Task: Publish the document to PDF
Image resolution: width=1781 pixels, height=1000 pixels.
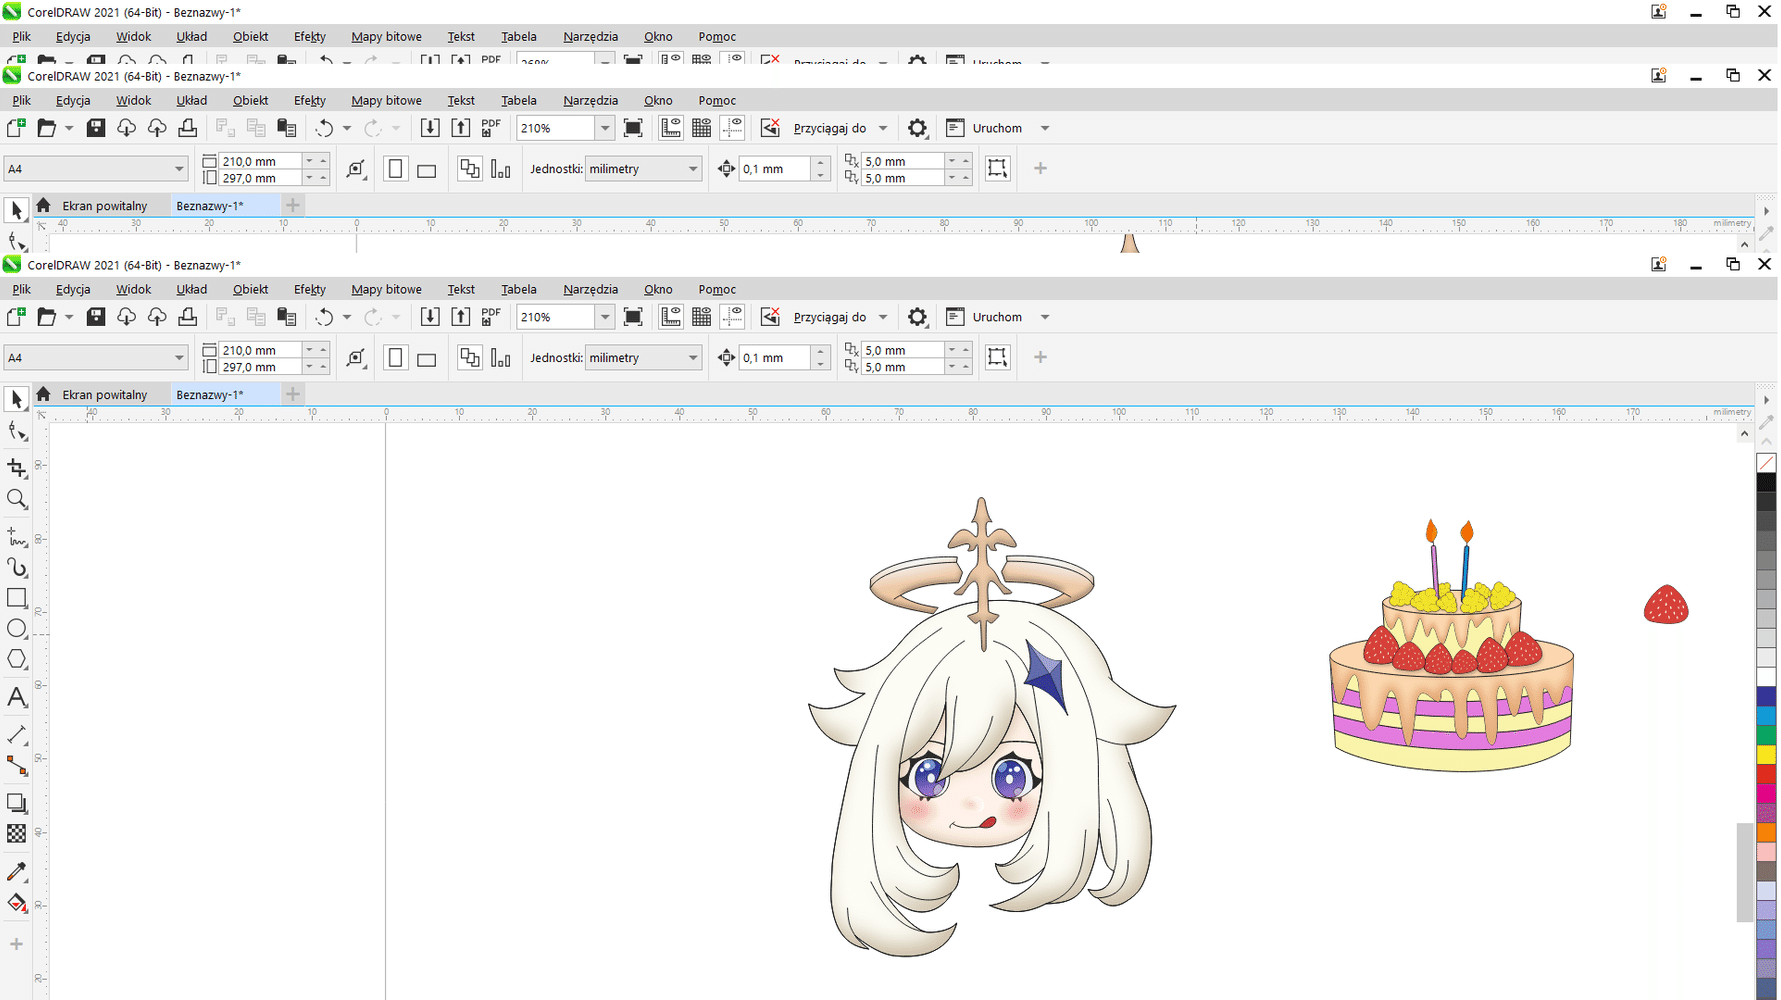Action: tap(490, 316)
